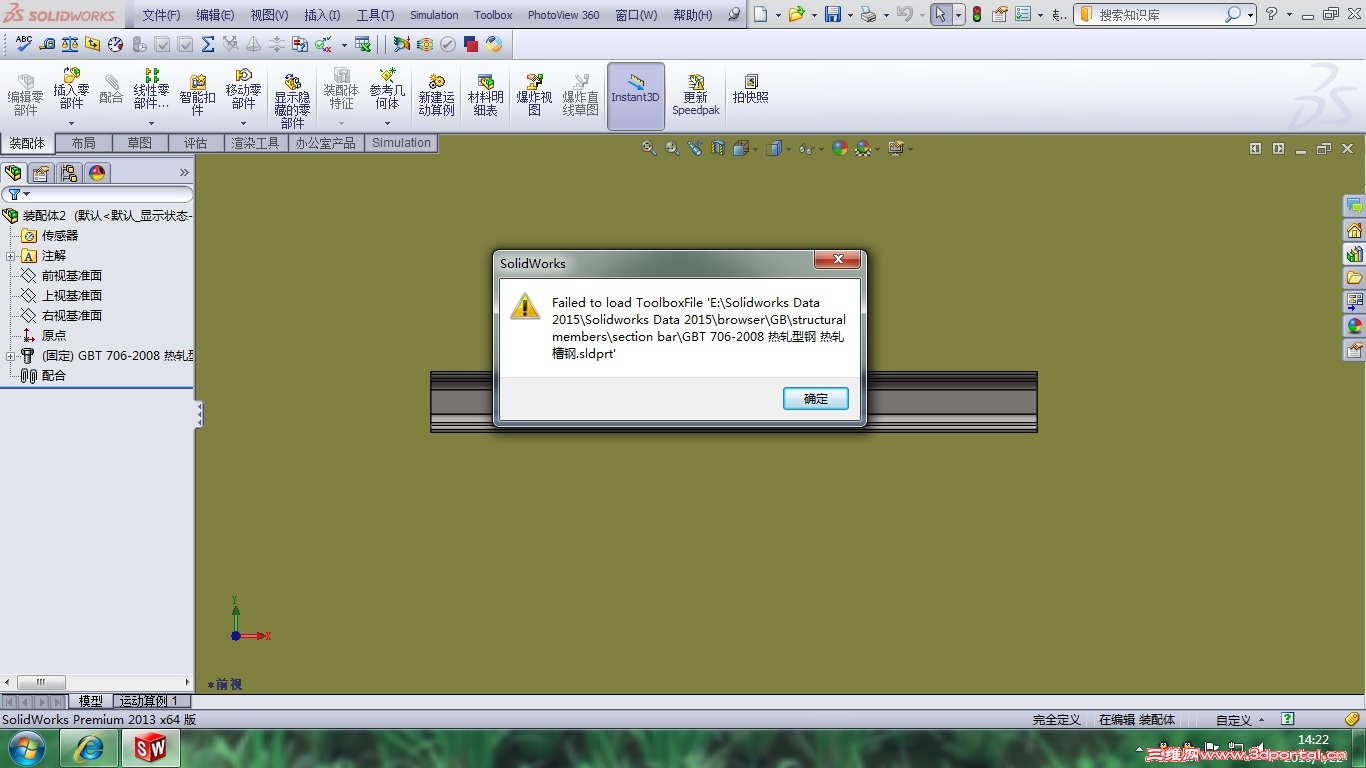The image size is (1366, 768).
Task: Open the ConfigurationManager panel tab icon
Action: 69,173
